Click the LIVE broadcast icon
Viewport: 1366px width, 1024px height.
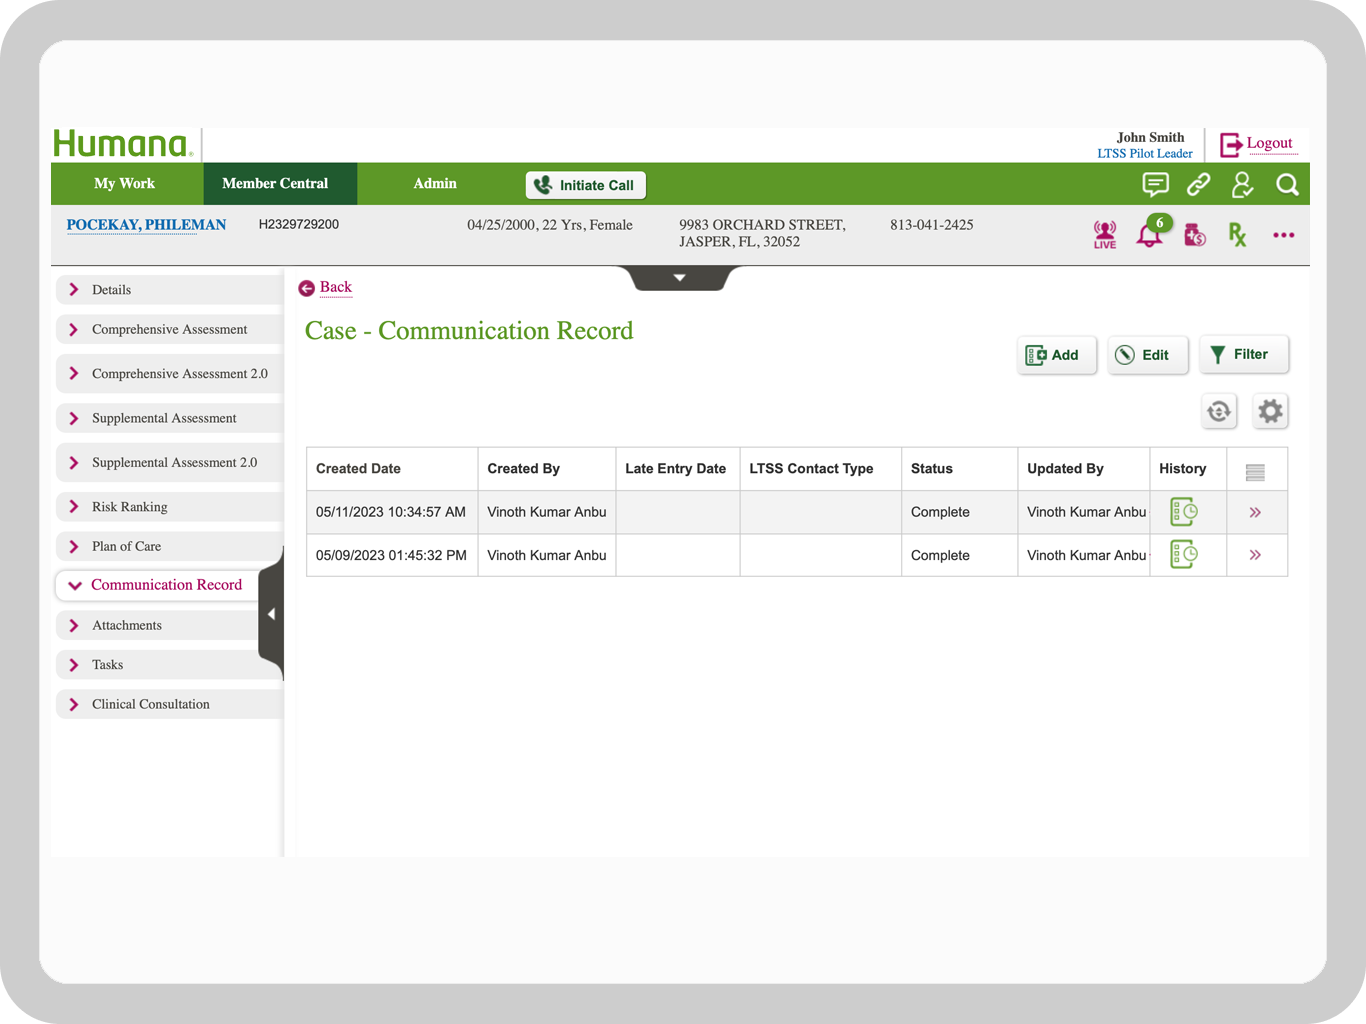pos(1104,235)
